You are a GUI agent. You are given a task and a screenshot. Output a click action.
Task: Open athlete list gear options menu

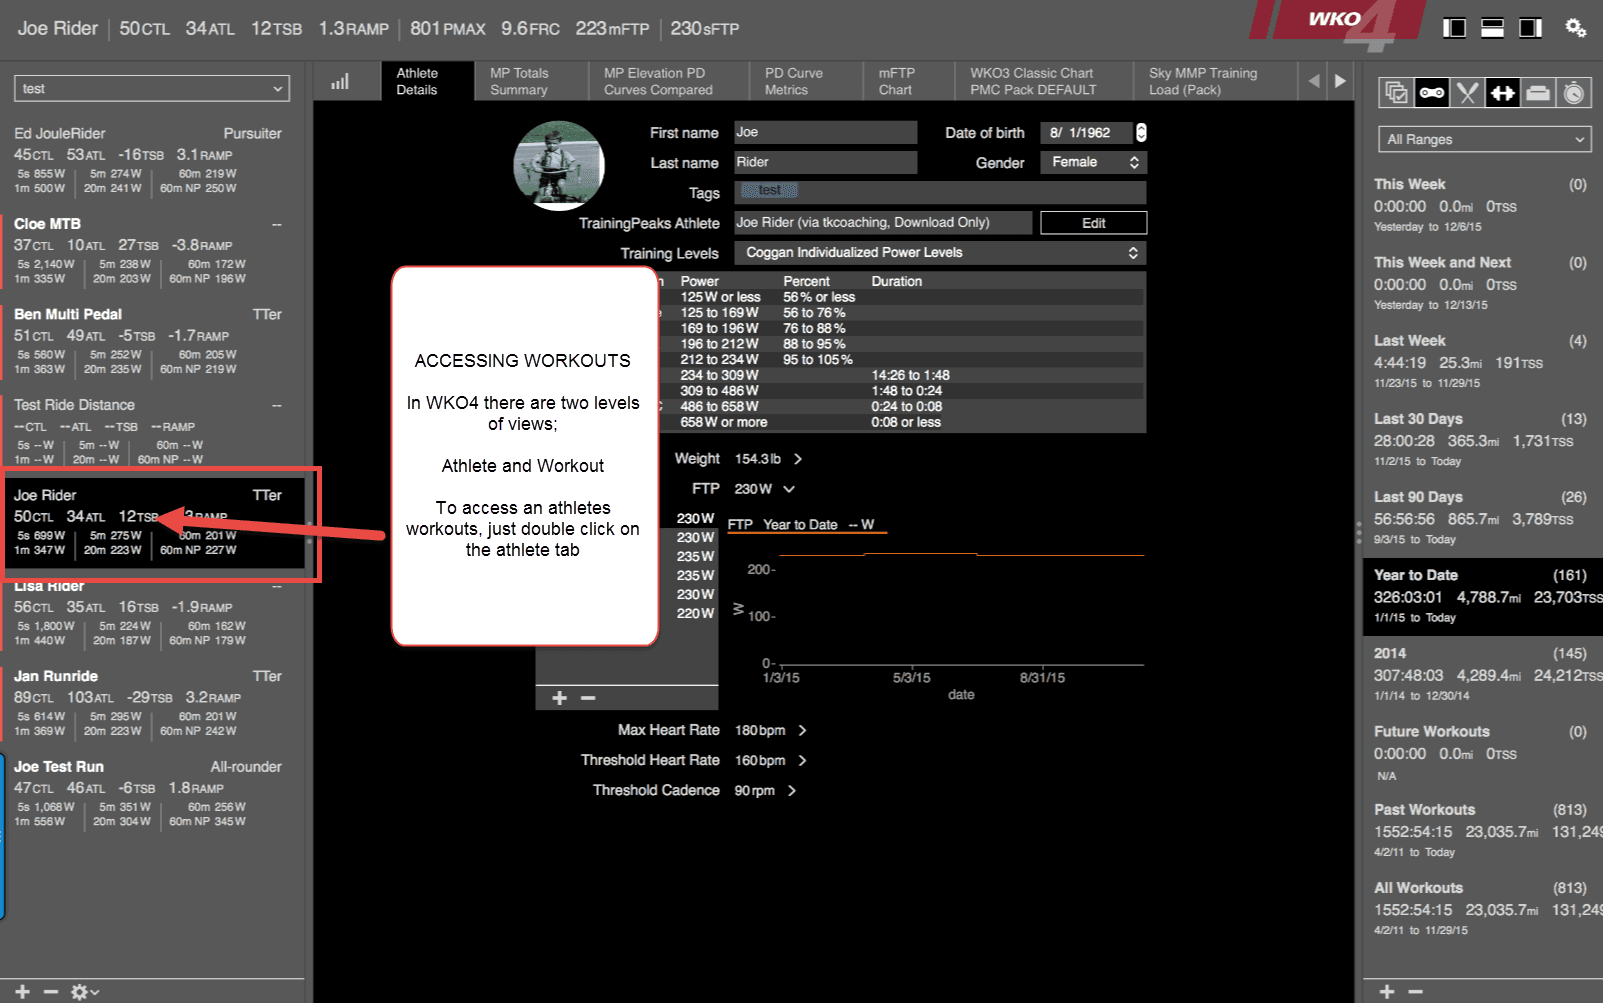(x=84, y=992)
